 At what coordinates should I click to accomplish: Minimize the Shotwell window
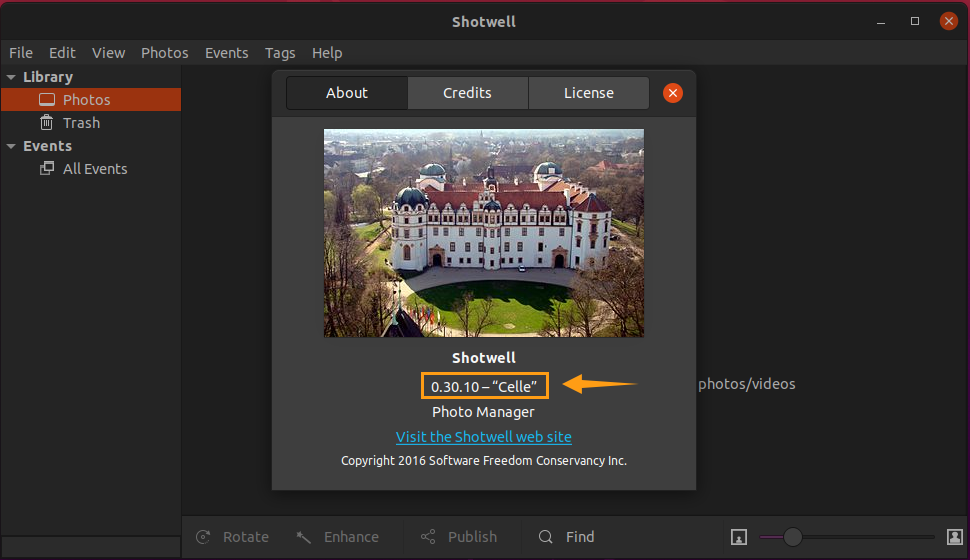click(x=881, y=22)
